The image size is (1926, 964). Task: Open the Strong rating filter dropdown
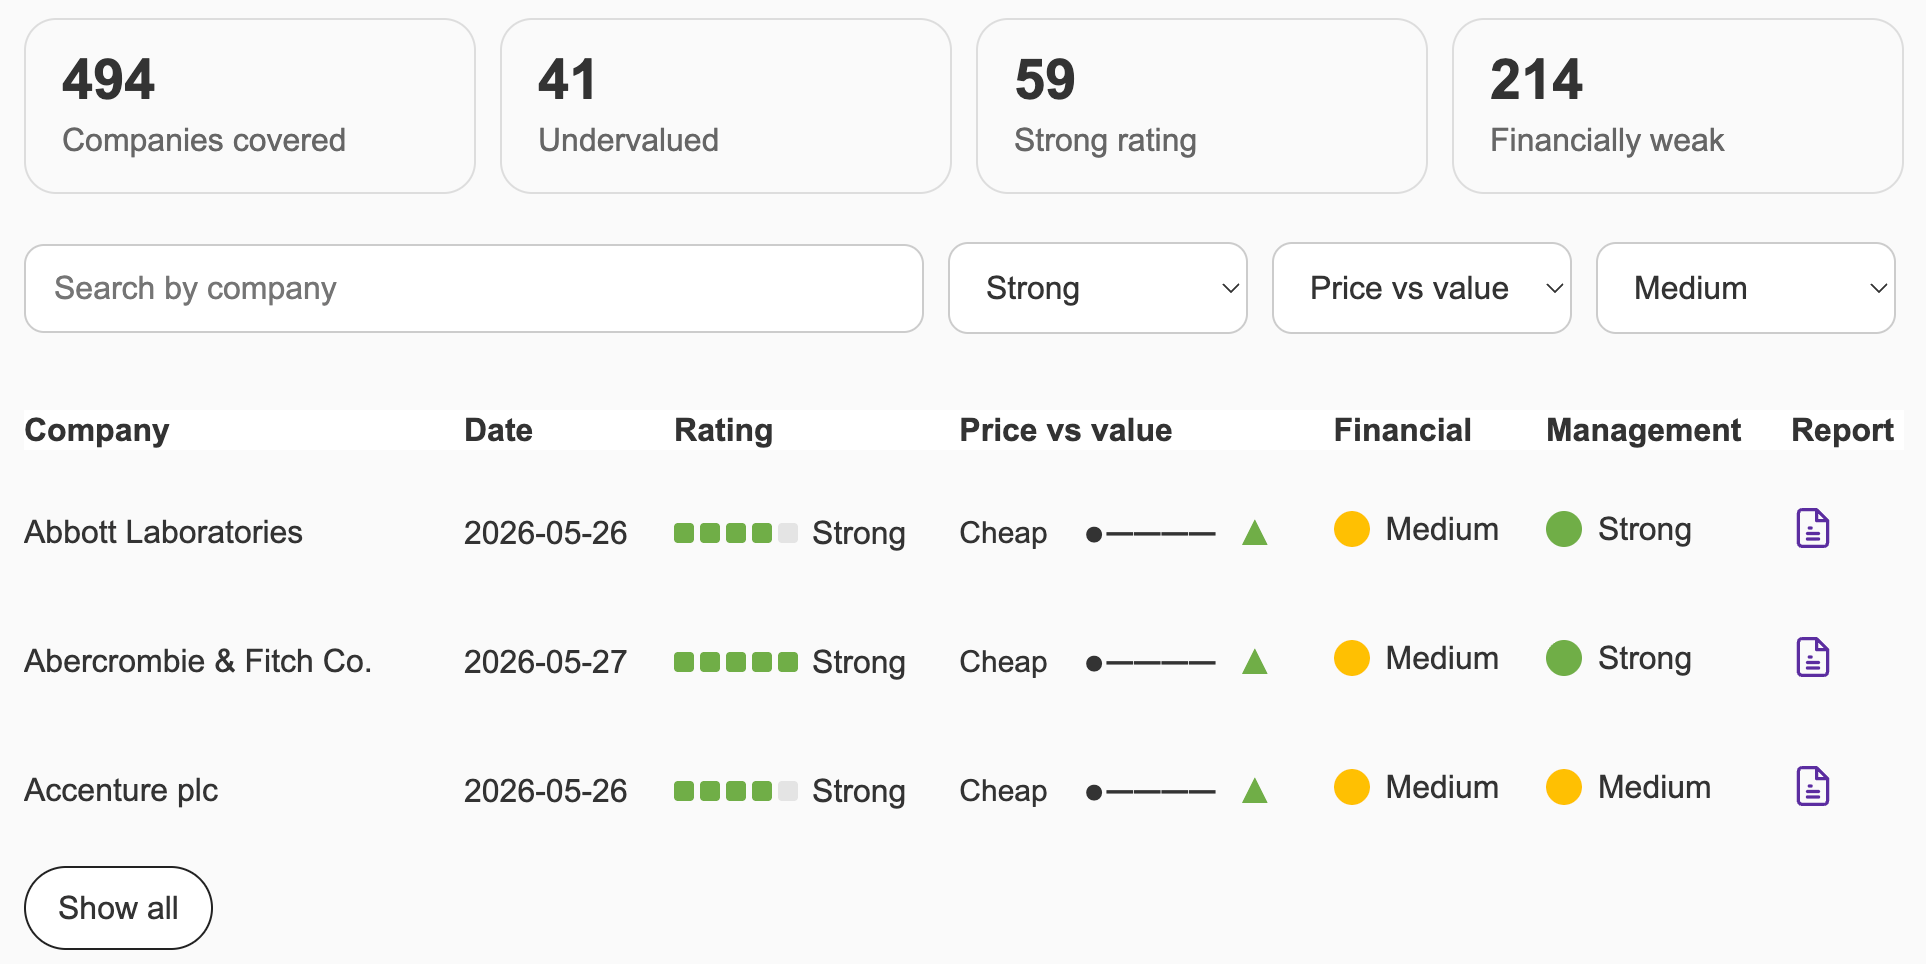(x=1097, y=288)
